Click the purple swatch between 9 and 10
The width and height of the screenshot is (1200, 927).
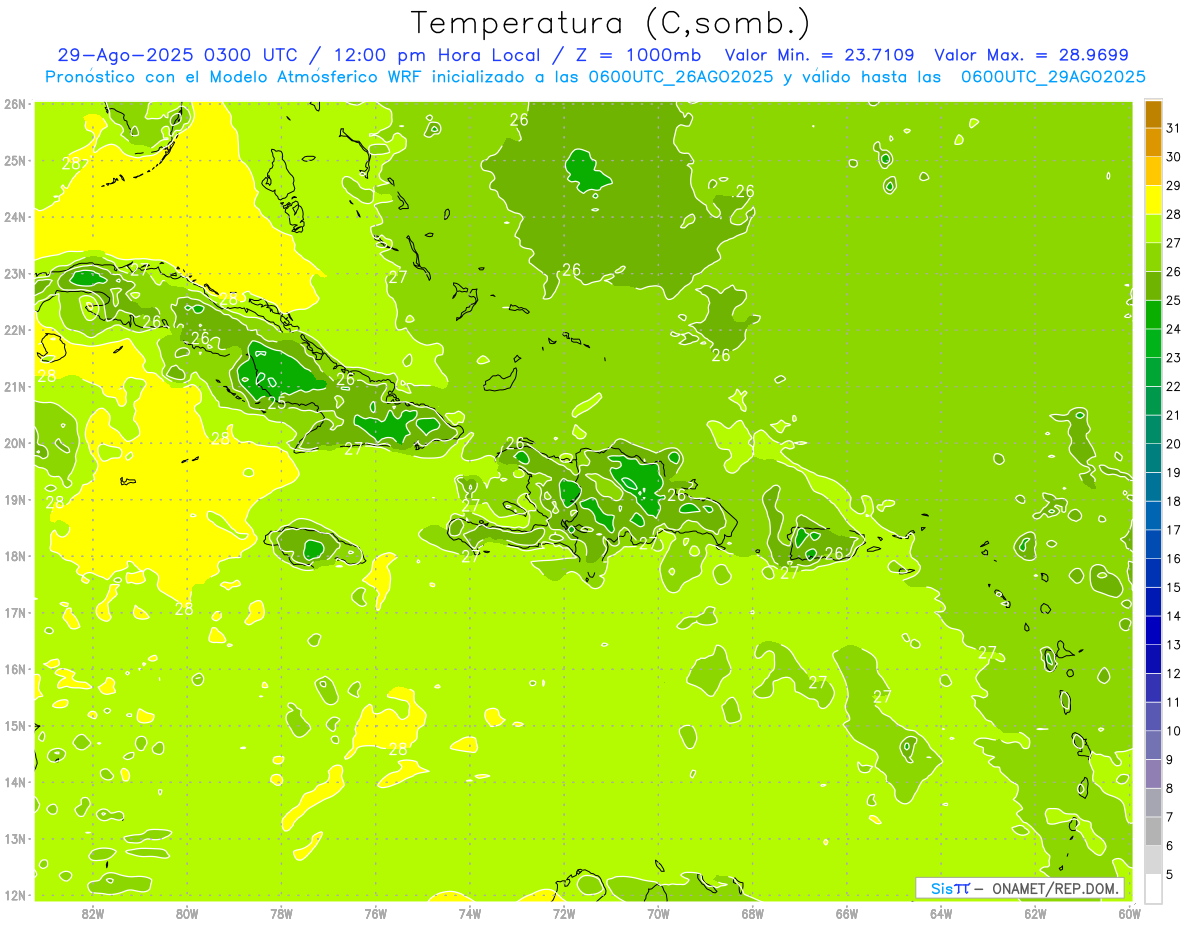point(1153,745)
